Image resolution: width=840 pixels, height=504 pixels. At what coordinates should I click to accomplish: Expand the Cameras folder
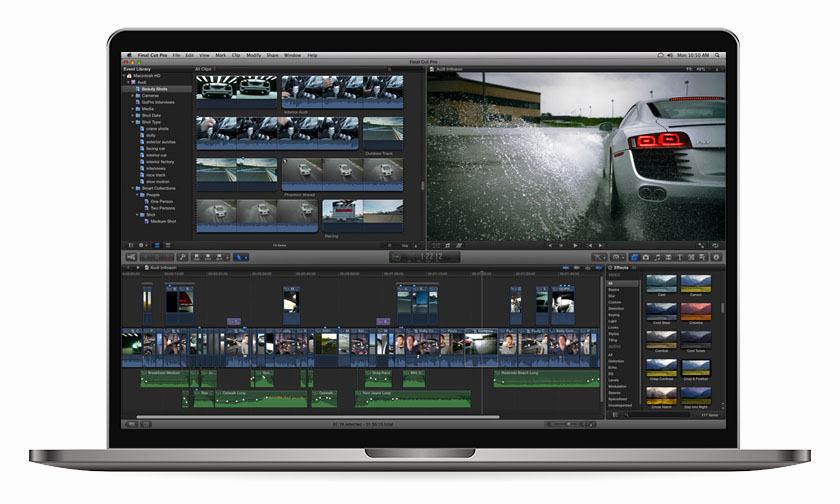click(x=133, y=95)
